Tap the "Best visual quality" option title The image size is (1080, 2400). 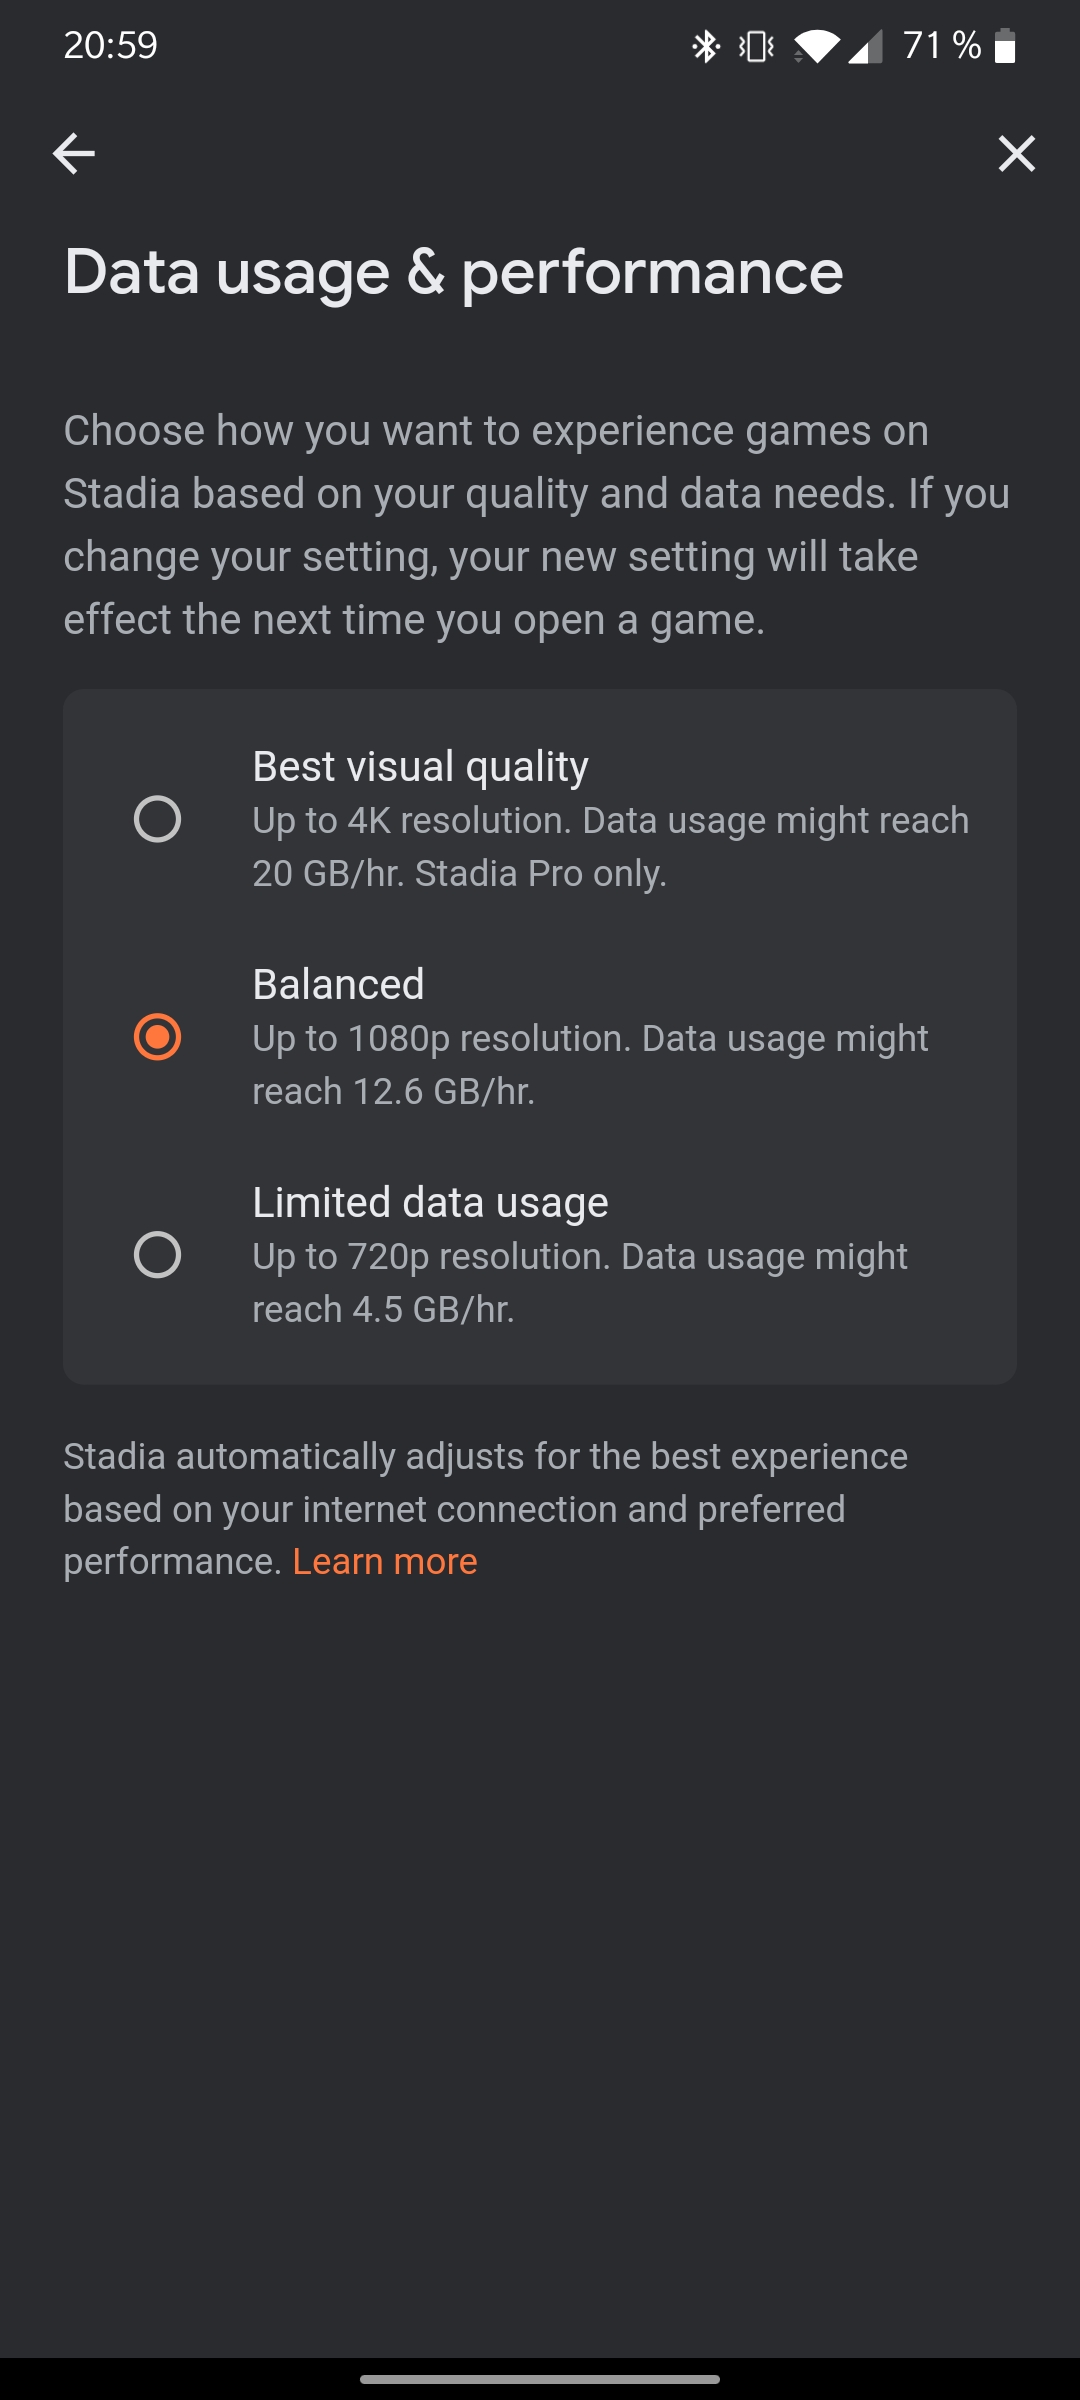click(420, 767)
